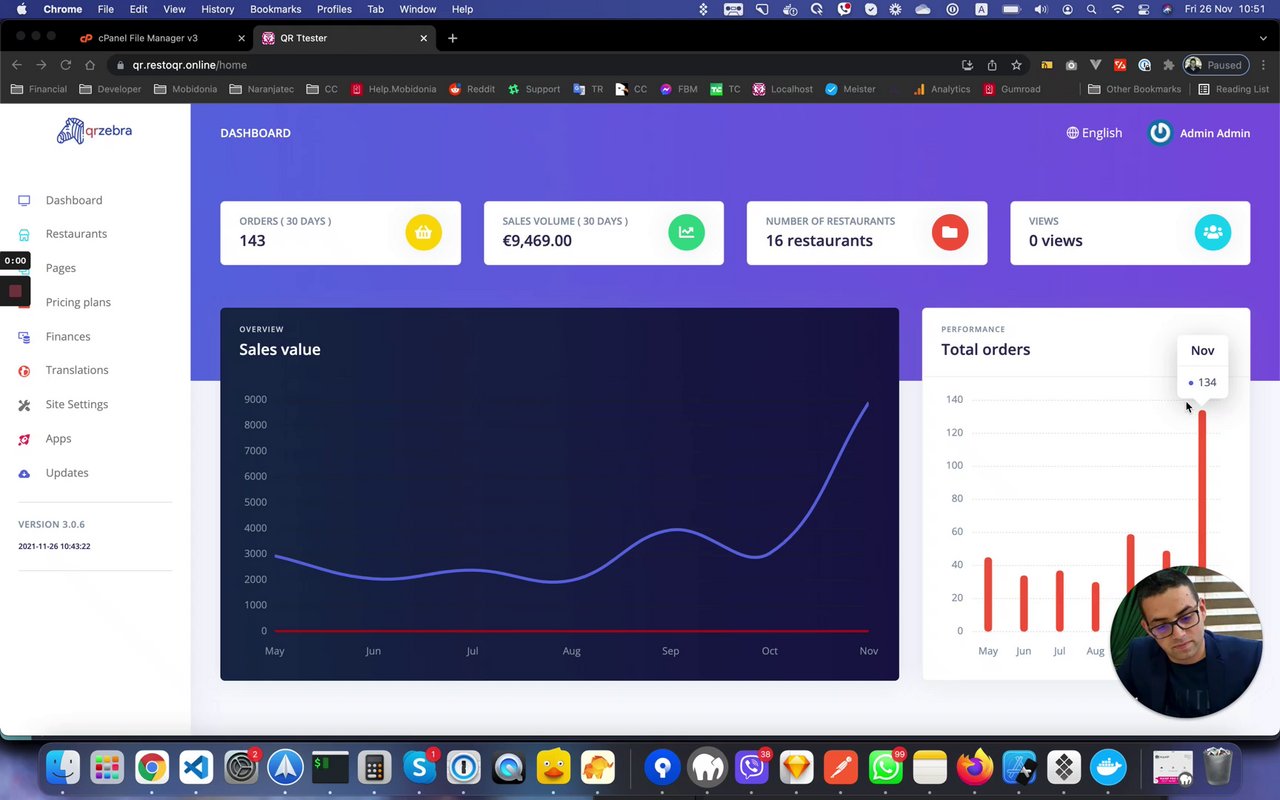This screenshot has height=800, width=1280.
Task: Stop the screen recording red button
Action: 15,291
